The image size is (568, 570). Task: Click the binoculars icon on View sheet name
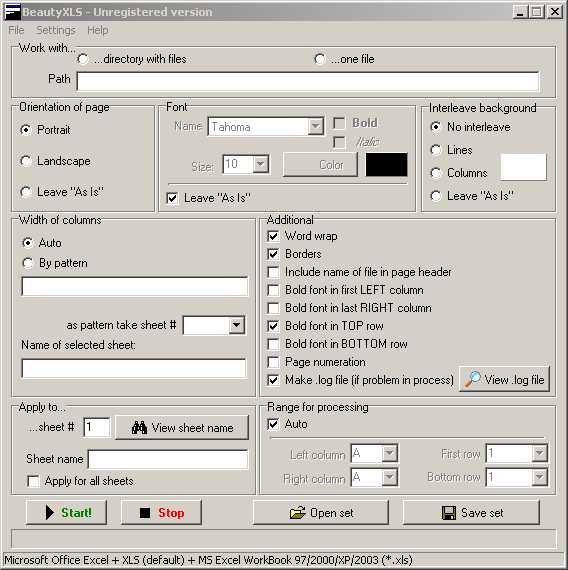(x=139, y=428)
